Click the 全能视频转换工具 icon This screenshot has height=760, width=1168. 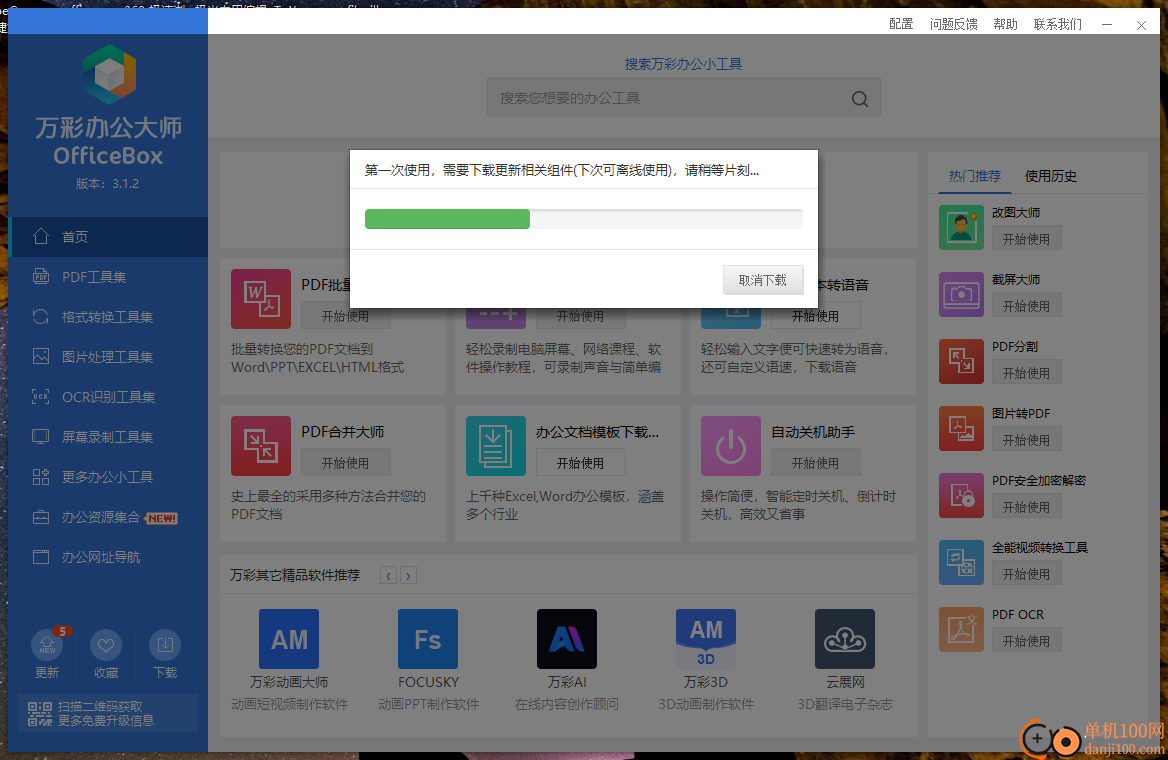pos(961,563)
